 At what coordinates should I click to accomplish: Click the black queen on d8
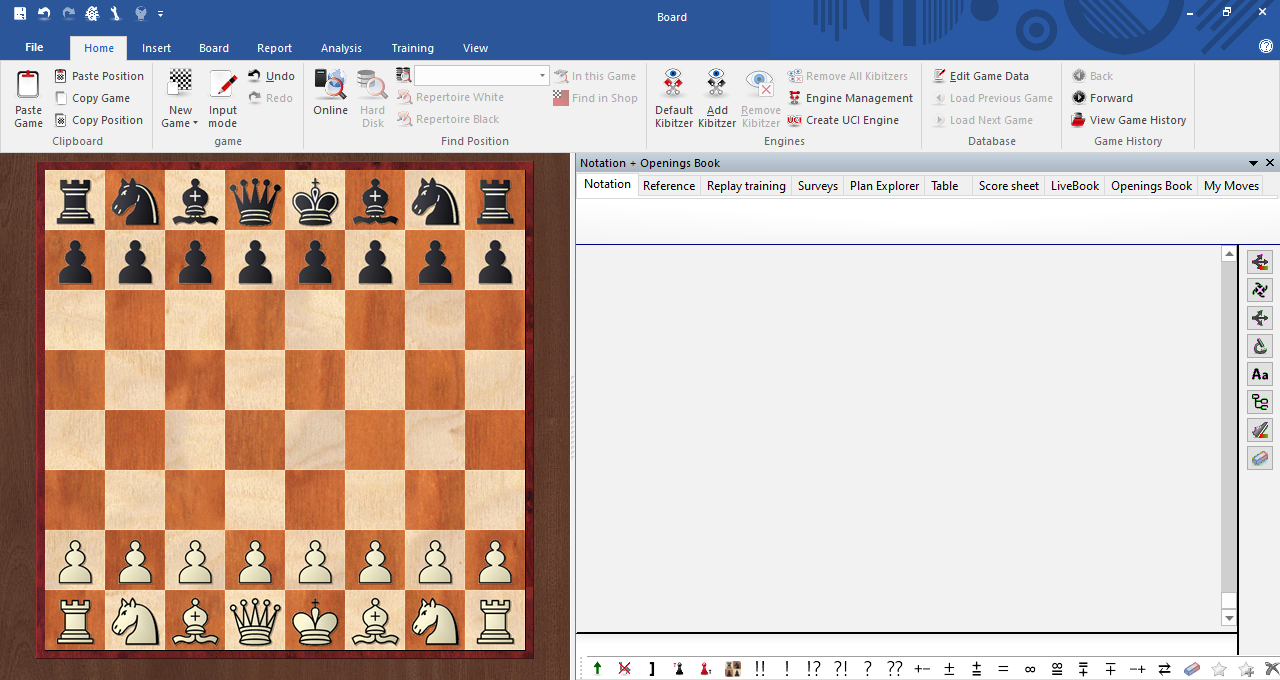pyautogui.click(x=255, y=200)
